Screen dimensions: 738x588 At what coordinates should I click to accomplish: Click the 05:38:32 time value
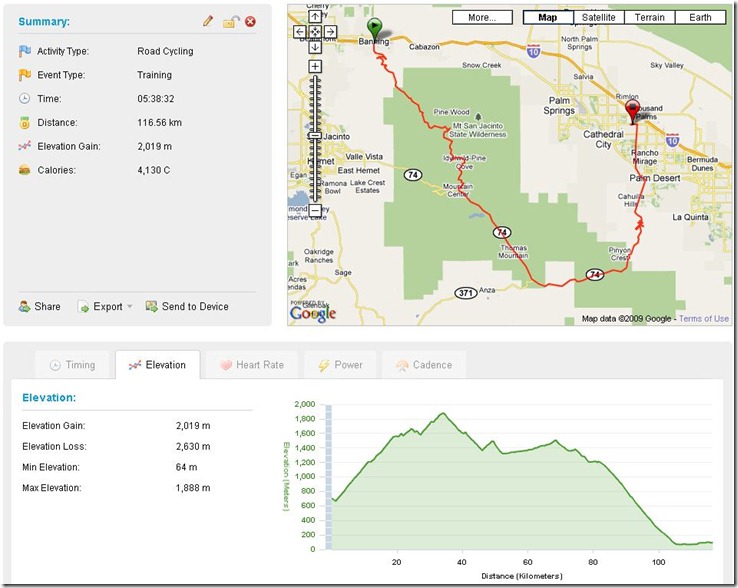156,99
